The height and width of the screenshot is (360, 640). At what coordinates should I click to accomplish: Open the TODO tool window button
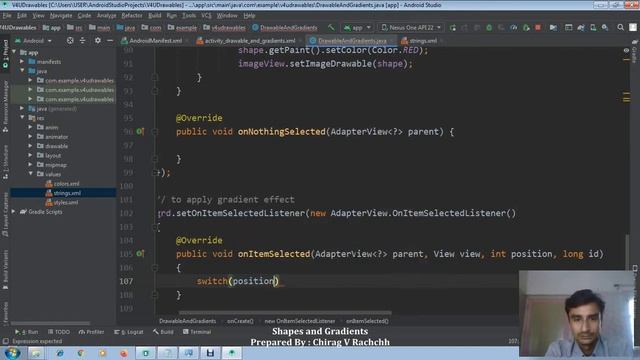pyautogui.click(x=59, y=332)
